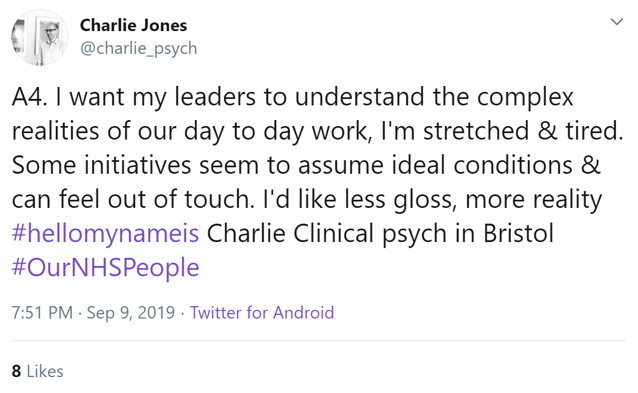Click the Sep 9, 2019 date

tap(131, 313)
